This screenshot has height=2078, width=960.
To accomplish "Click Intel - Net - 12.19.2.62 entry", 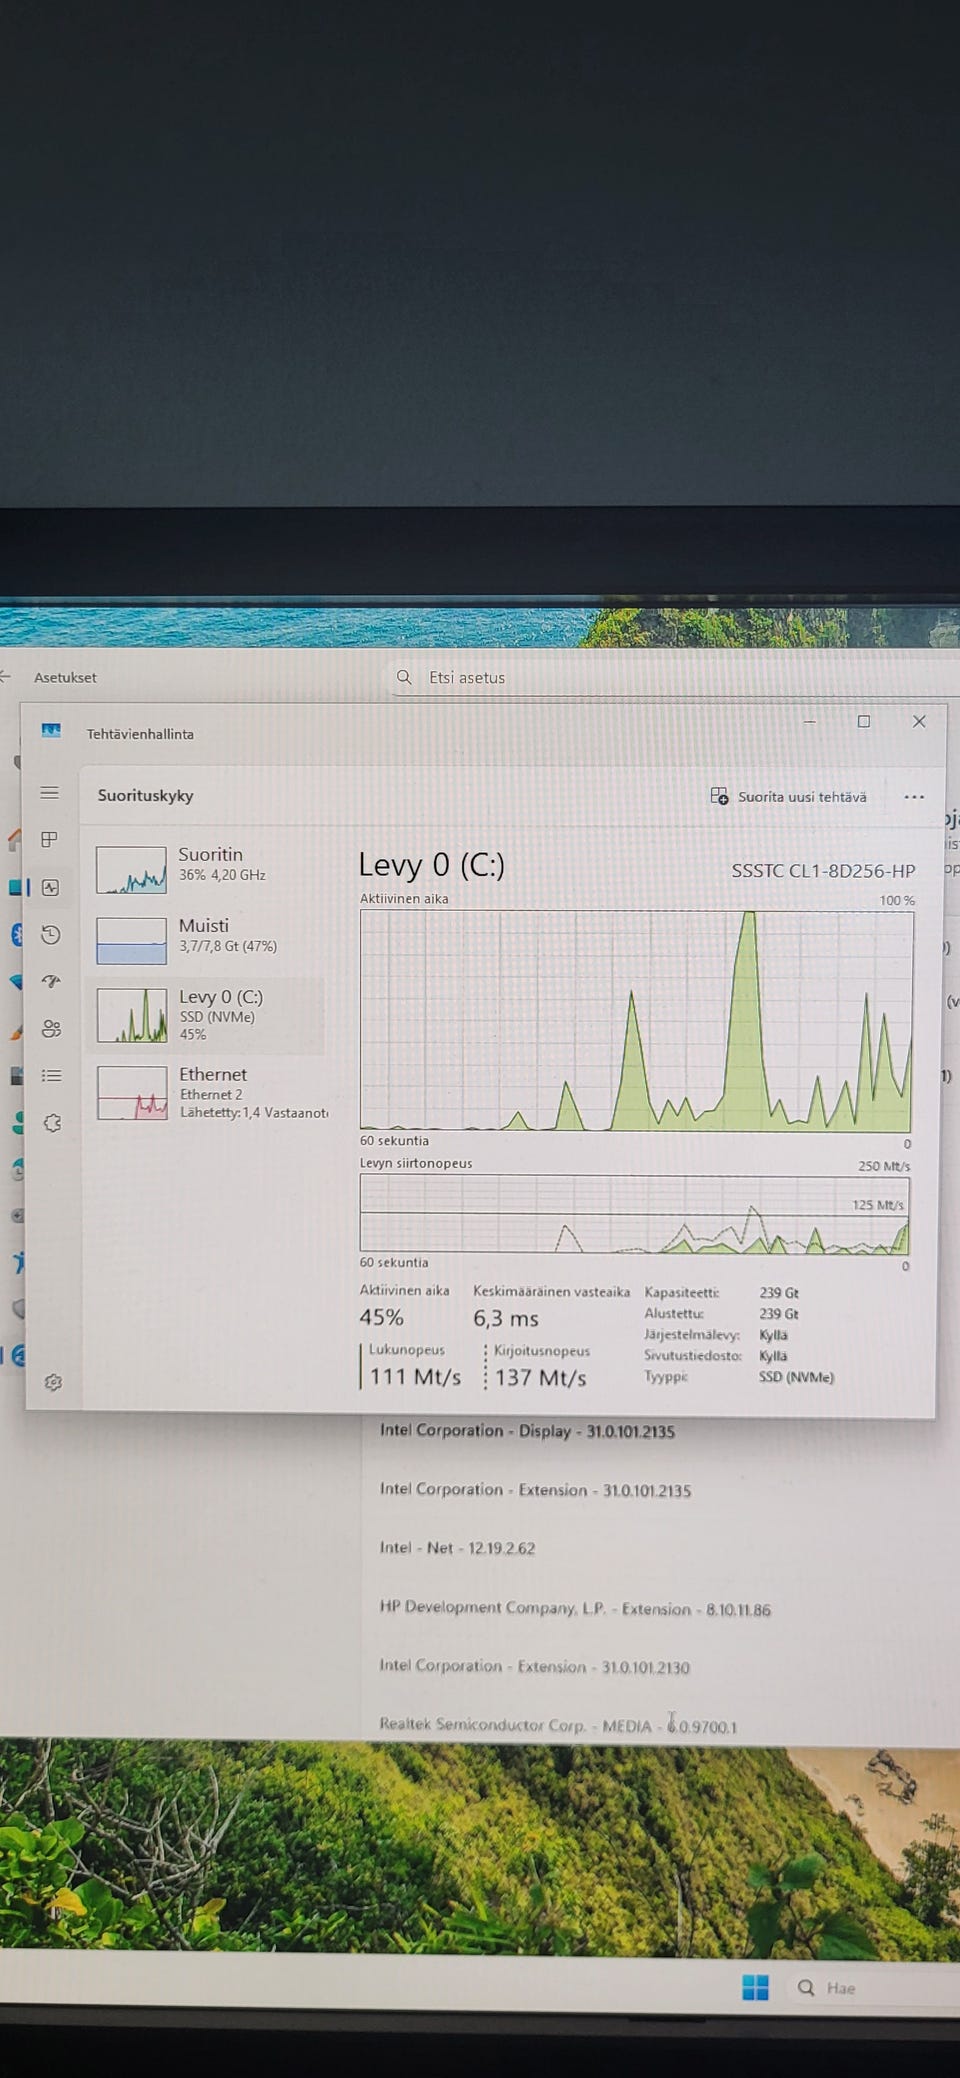I will click(457, 1548).
